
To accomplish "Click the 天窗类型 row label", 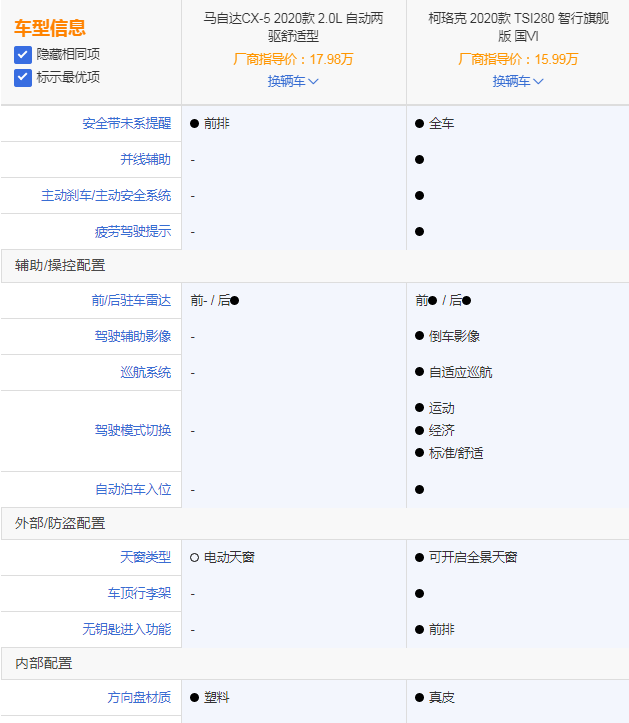I will [x=145, y=557].
